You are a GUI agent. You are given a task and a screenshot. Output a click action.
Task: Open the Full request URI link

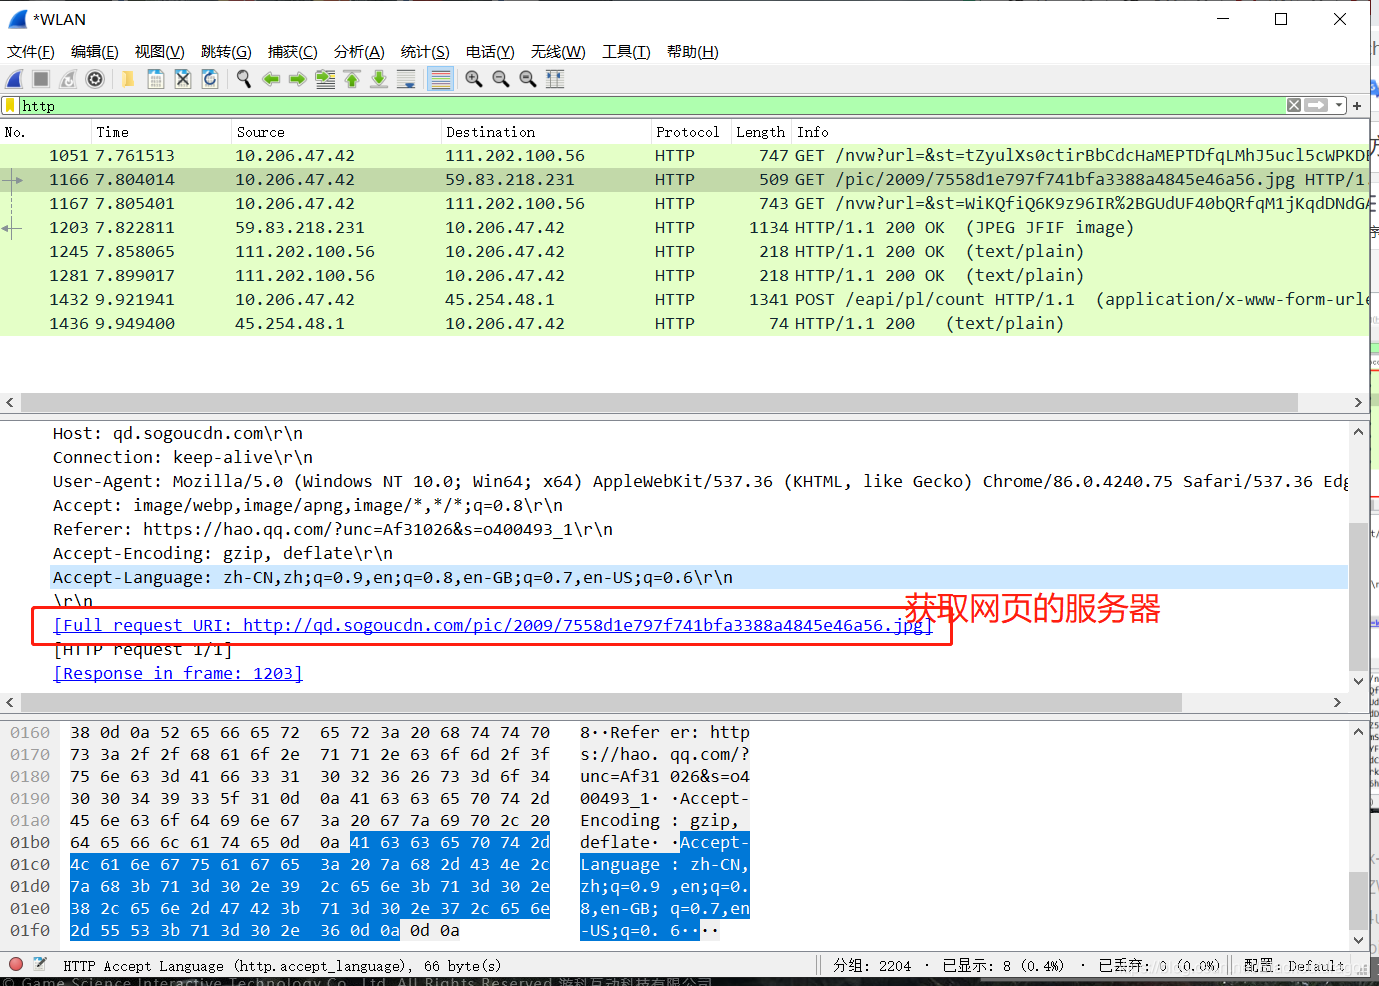coord(492,625)
